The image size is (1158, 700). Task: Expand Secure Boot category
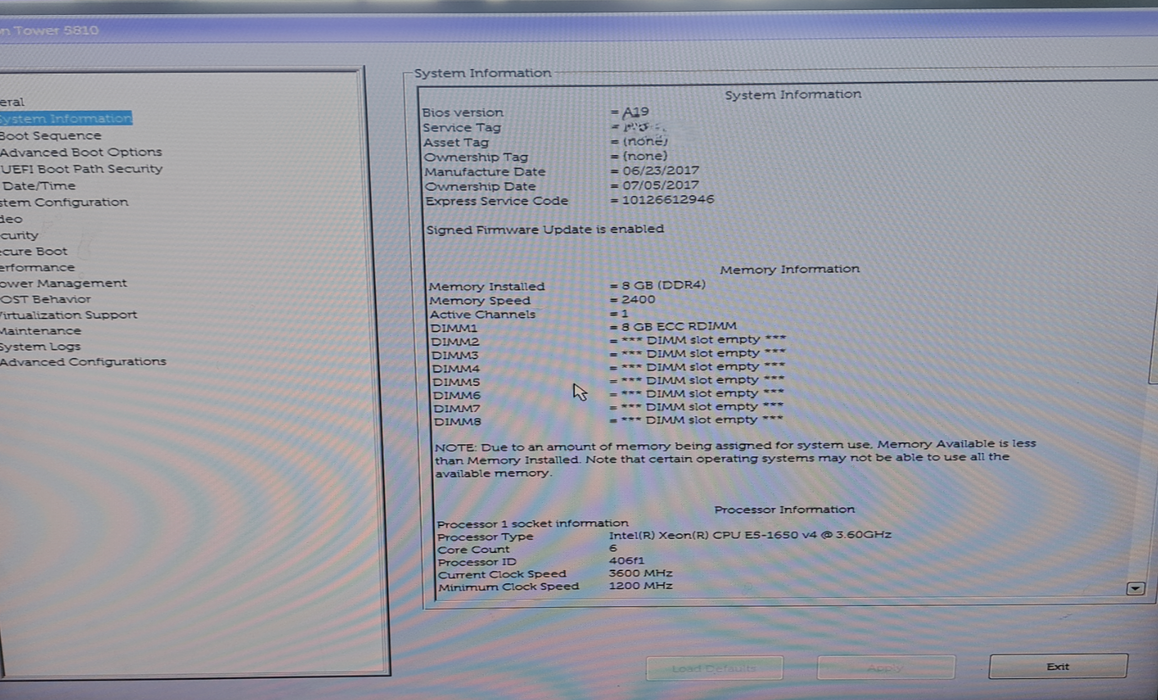(x=33, y=251)
